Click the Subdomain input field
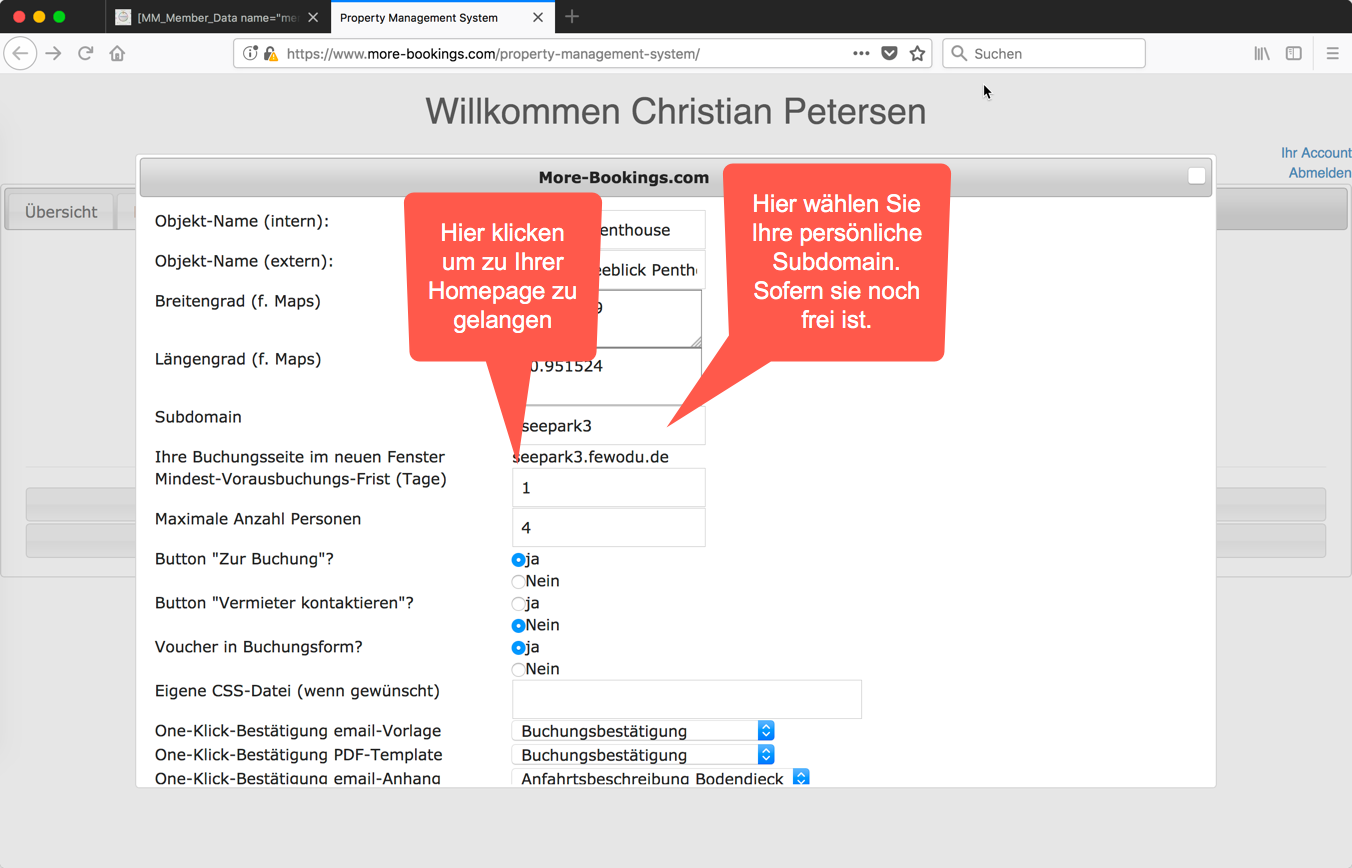The width and height of the screenshot is (1352, 868). tap(609, 425)
